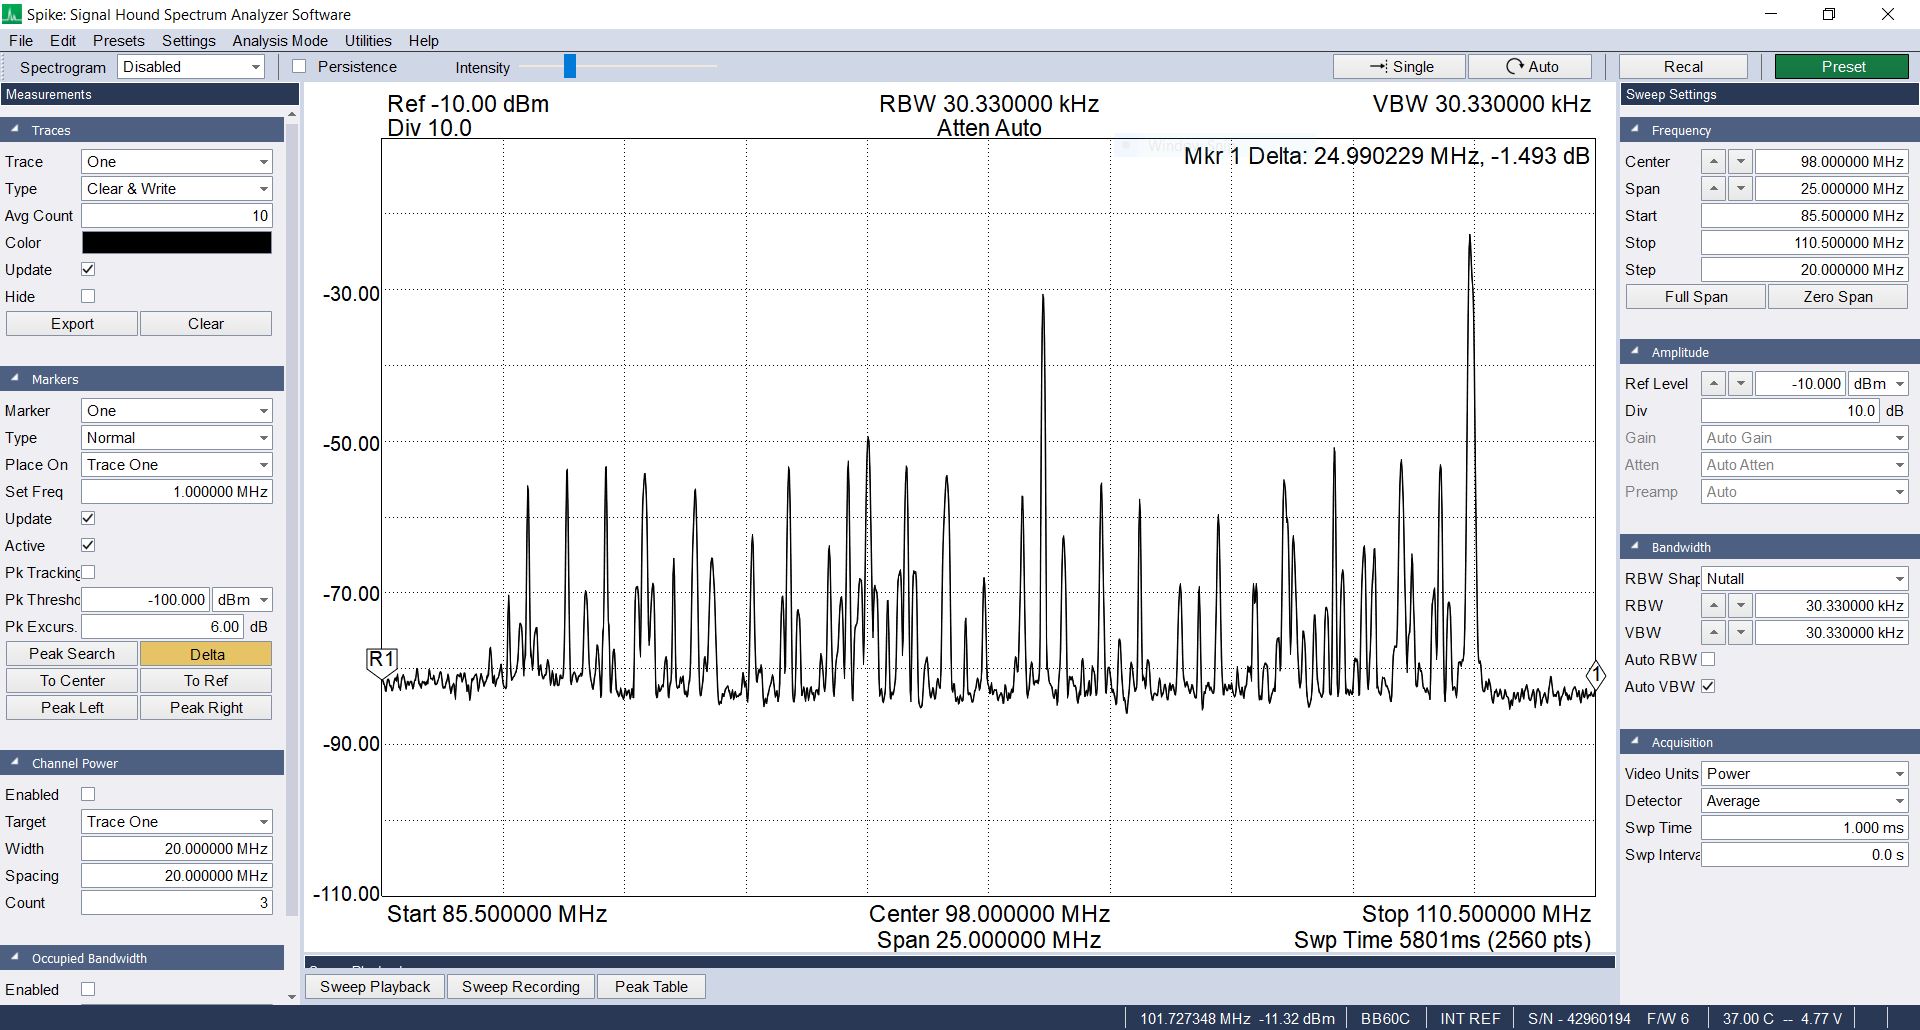Uncheck trace Update checkbox
Image resolution: width=1920 pixels, height=1030 pixels.
(88, 269)
